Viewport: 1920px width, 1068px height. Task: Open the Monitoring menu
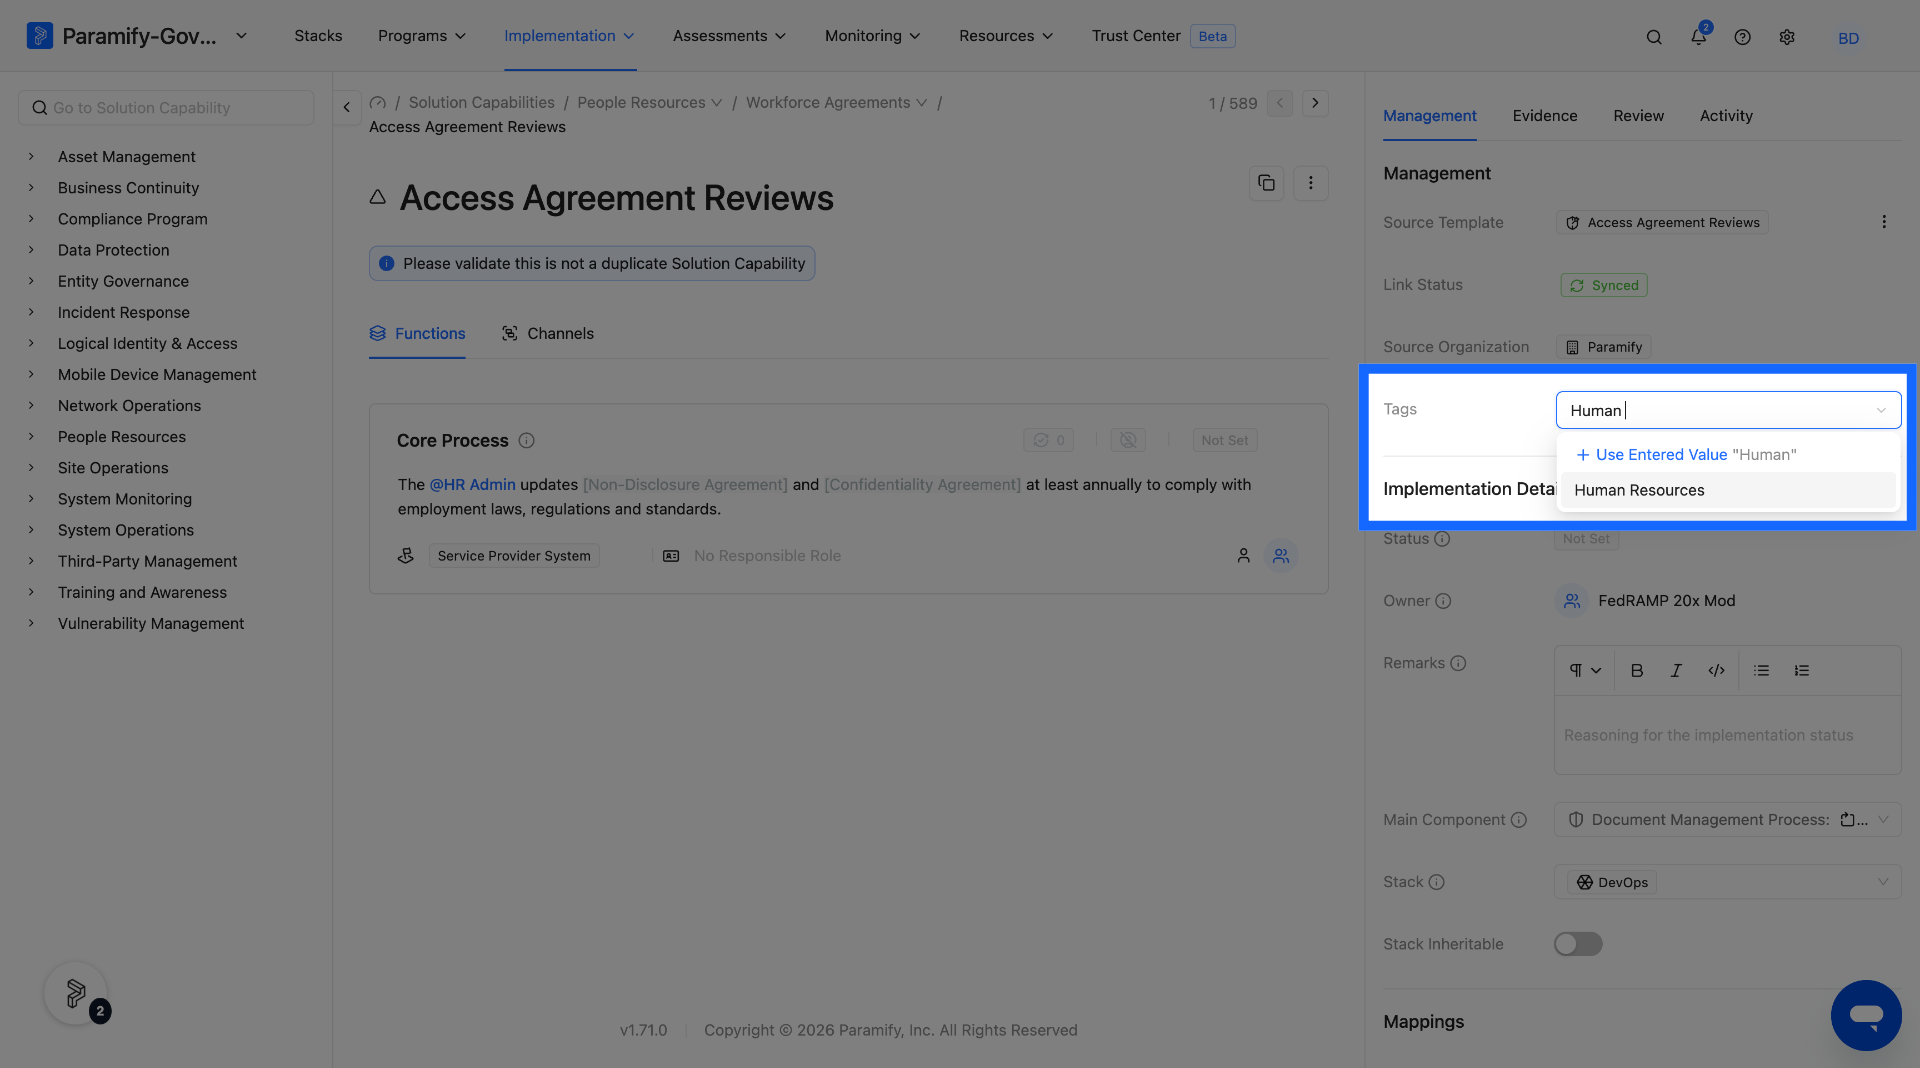coord(872,36)
